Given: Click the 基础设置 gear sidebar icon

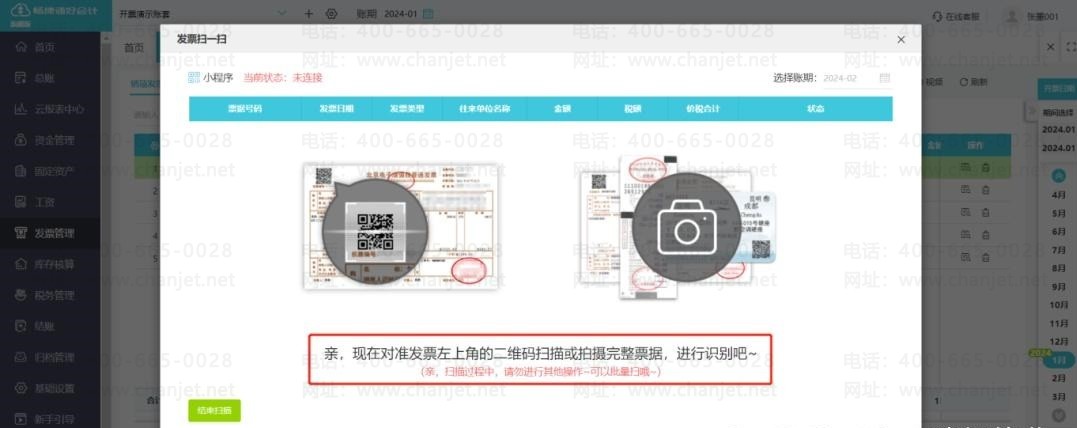Looking at the screenshot, I should tap(21, 388).
